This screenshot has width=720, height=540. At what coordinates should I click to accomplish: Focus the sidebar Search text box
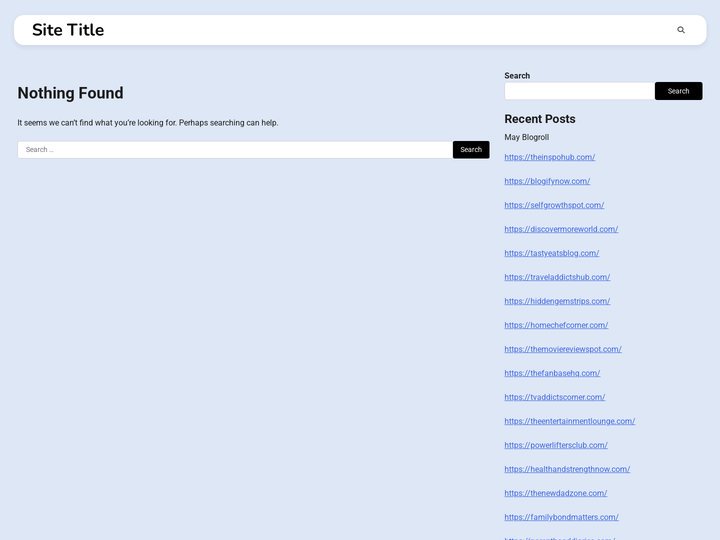click(579, 91)
